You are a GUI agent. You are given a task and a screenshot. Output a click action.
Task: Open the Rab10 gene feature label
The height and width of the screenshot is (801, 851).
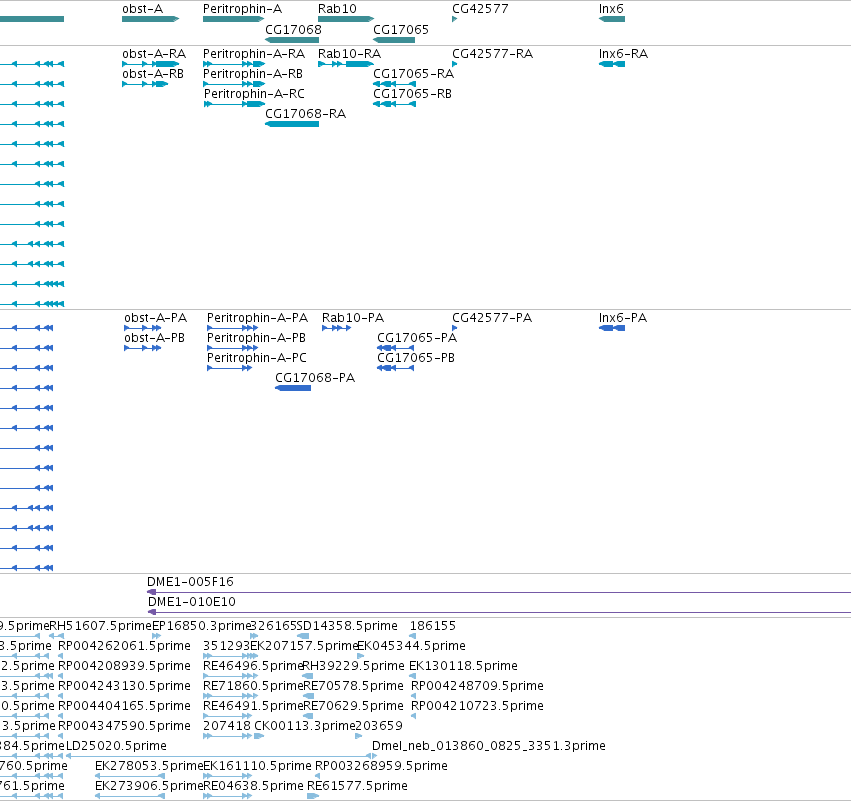pyautogui.click(x=337, y=9)
